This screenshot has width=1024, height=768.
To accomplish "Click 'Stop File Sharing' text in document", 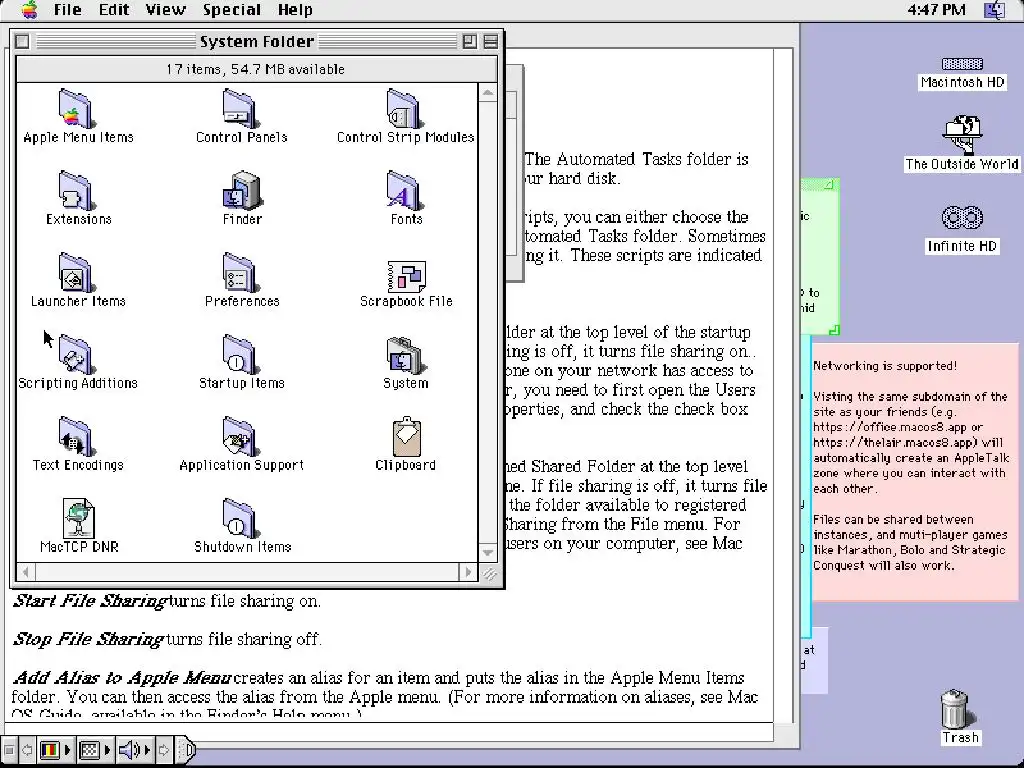I will pos(88,639).
